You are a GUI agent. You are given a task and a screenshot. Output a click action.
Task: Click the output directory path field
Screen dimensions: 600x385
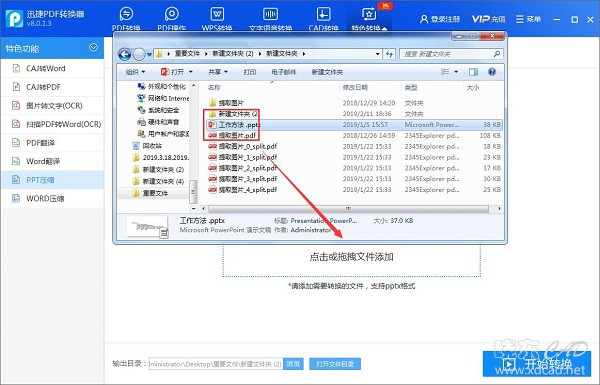pos(215,364)
